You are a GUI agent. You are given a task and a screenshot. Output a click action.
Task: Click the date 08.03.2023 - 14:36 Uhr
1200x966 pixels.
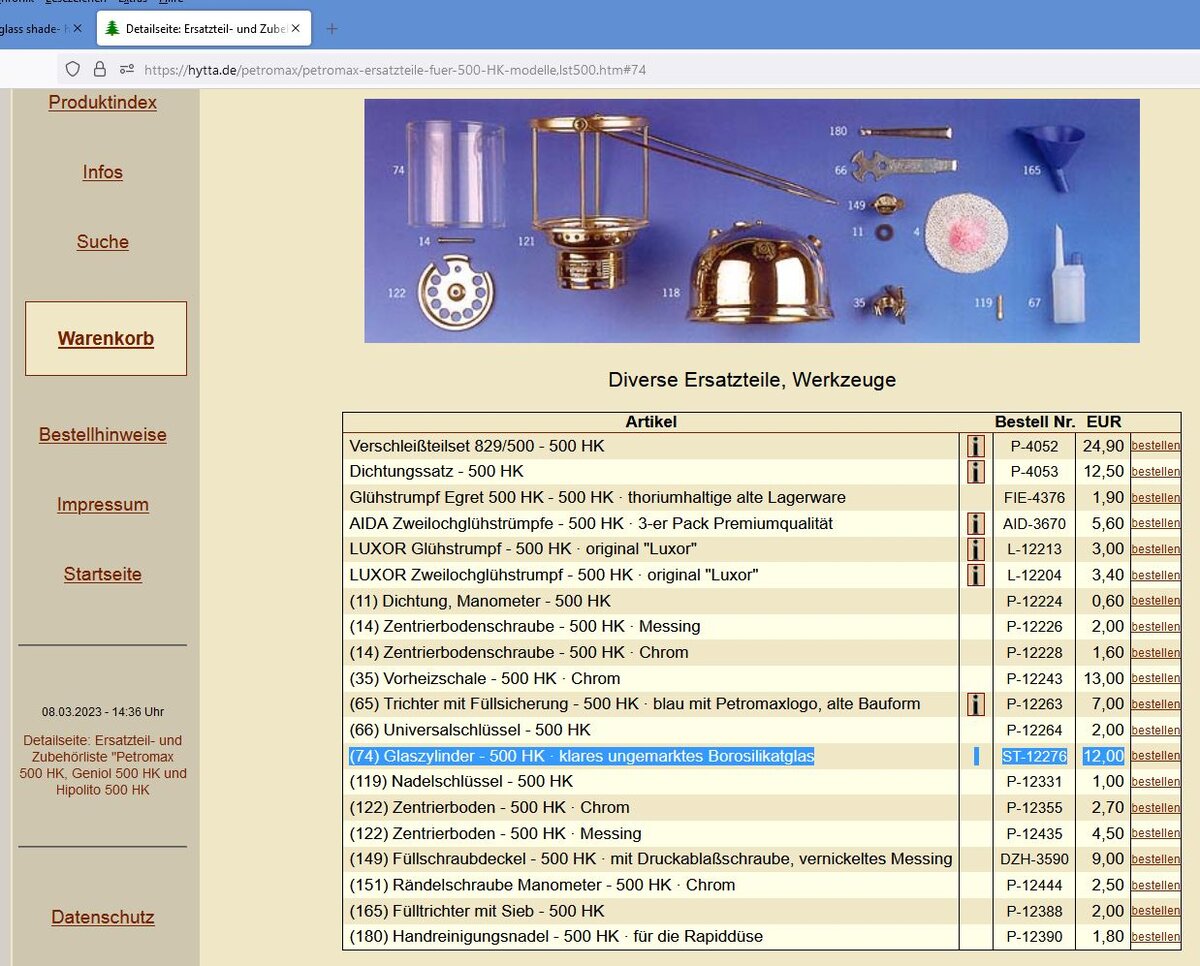click(103, 712)
